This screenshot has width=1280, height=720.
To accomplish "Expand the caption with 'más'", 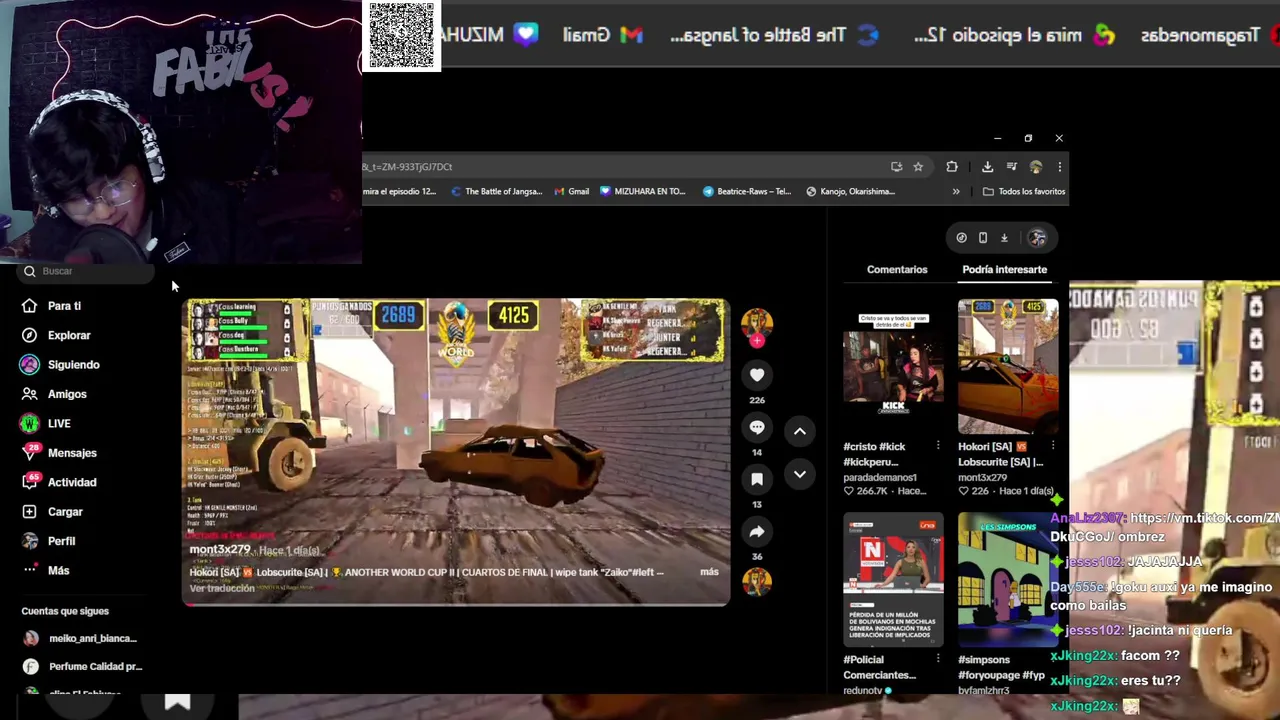I will [709, 572].
